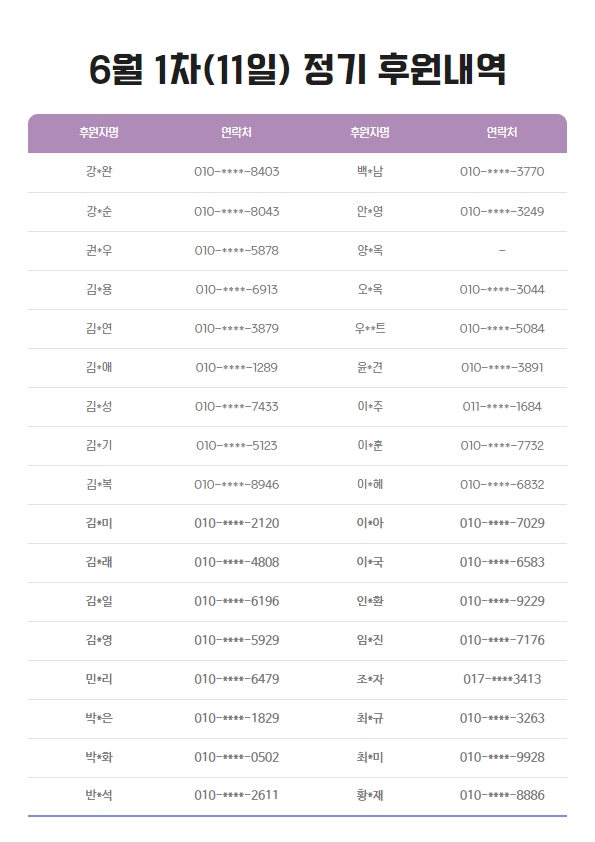Click phone number 010-****-2120
Image resolution: width=595 pixels, height=842 pixels.
pos(237,523)
